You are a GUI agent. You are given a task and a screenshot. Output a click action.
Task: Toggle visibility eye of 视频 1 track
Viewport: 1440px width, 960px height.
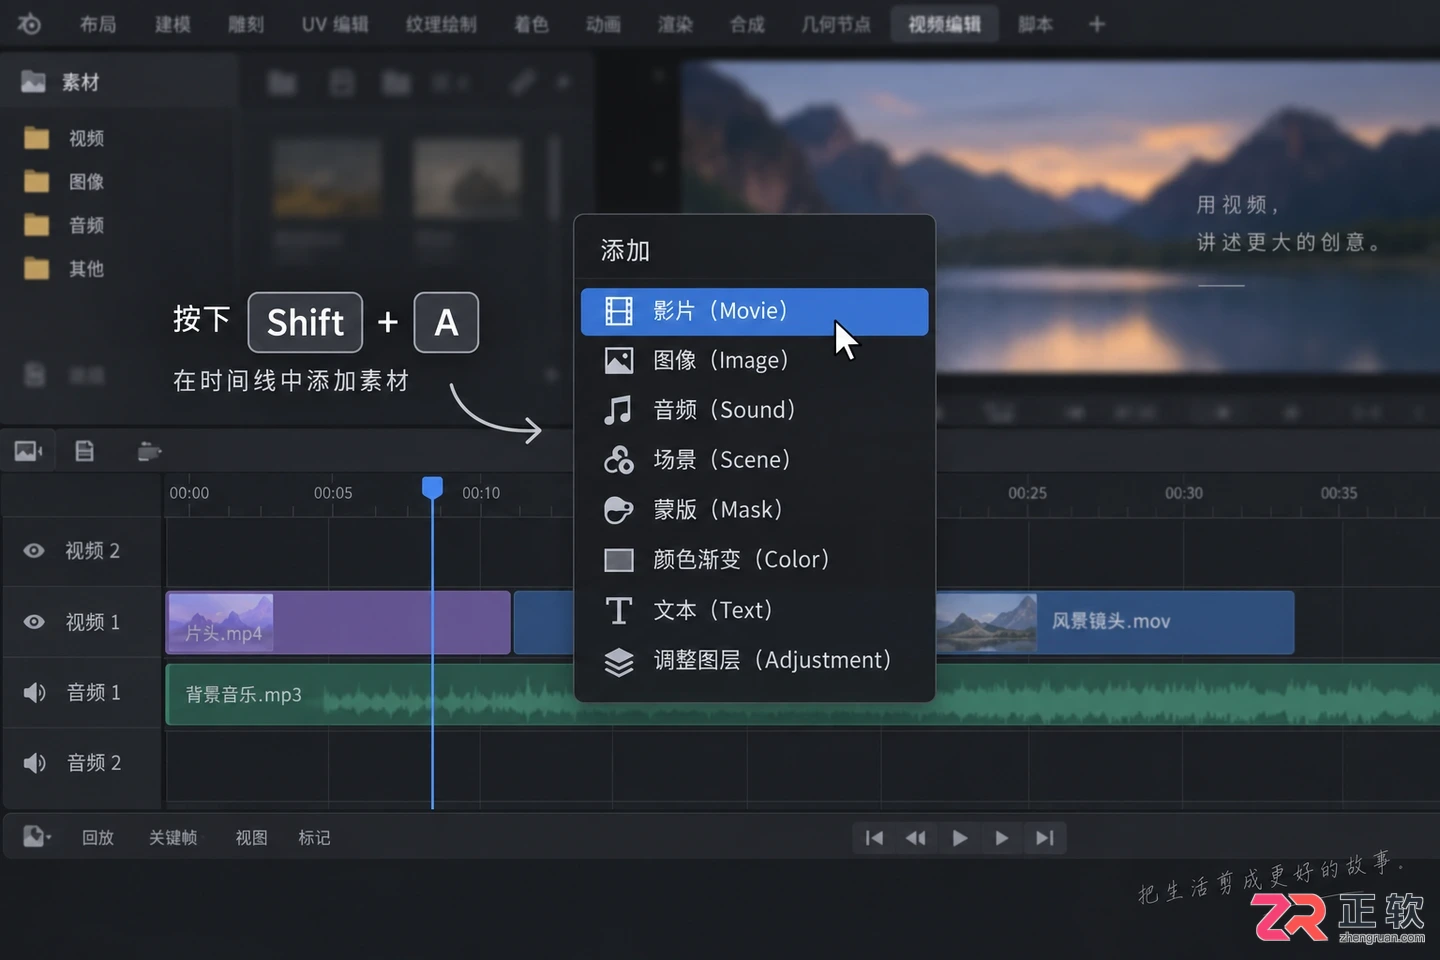(34, 622)
